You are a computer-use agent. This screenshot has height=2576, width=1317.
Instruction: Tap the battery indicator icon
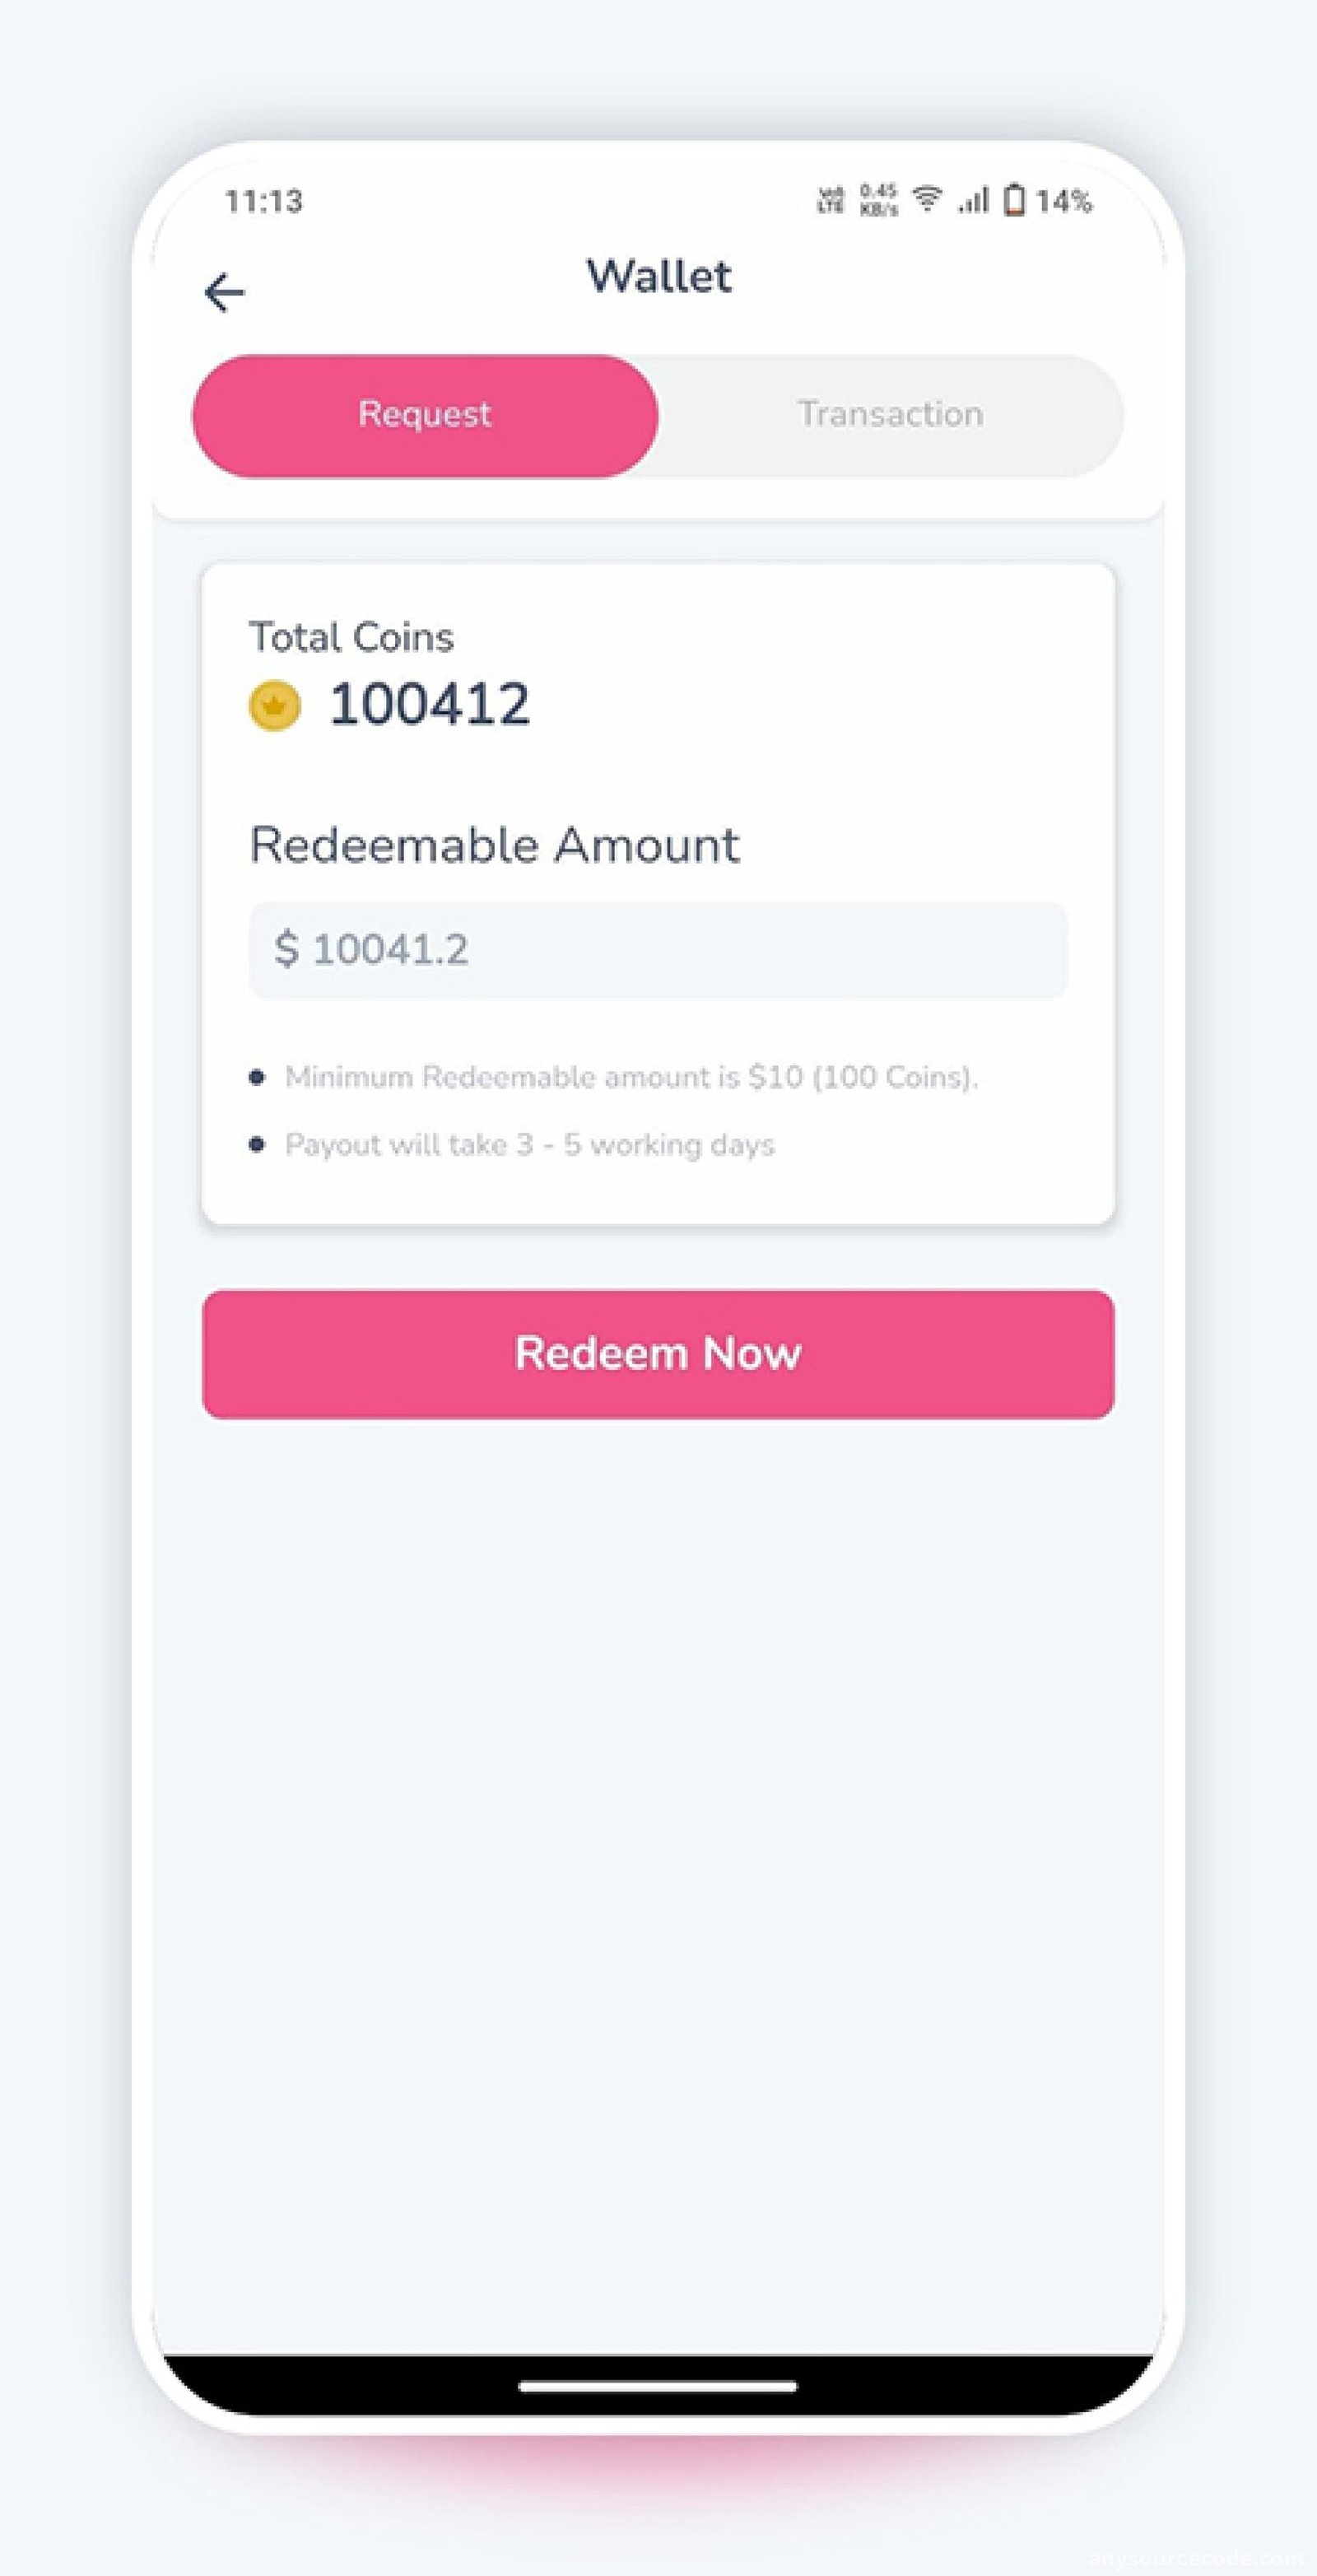[x=1014, y=200]
